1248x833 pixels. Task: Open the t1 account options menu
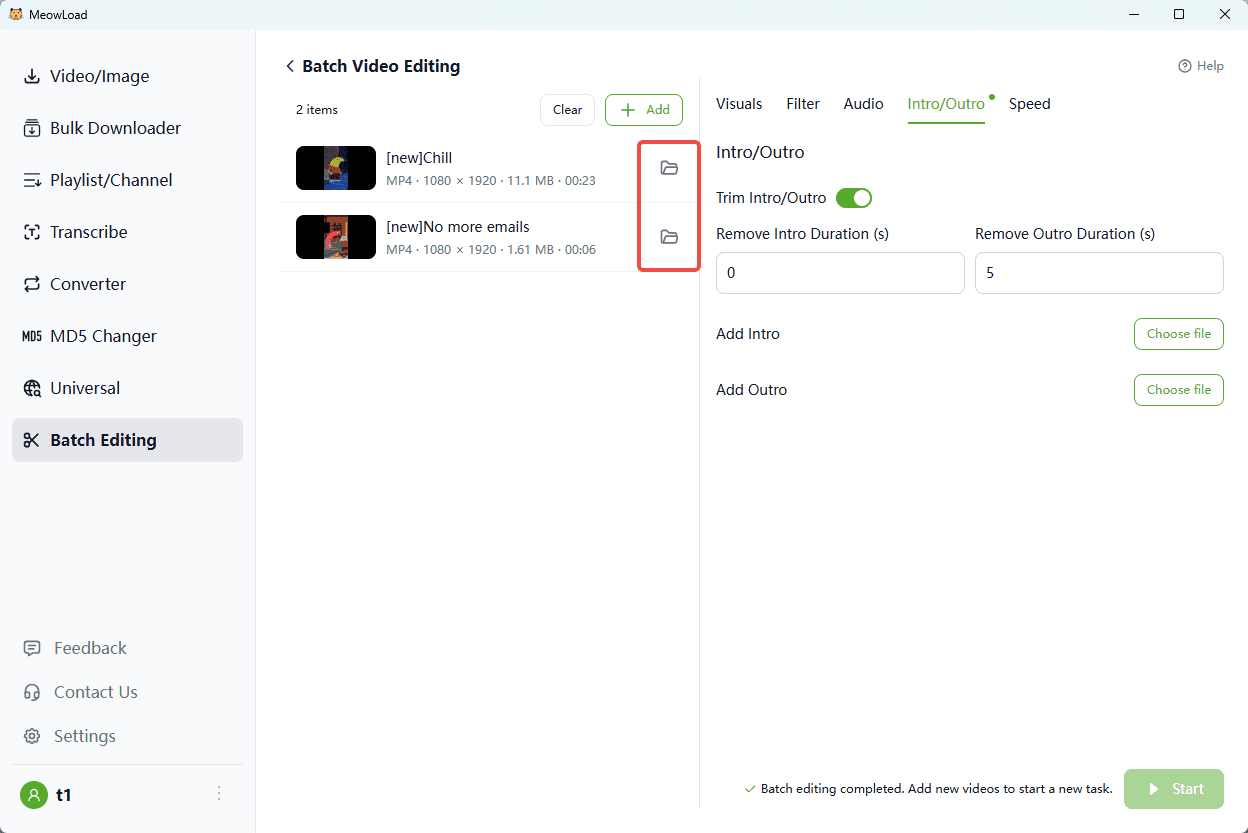tap(219, 794)
